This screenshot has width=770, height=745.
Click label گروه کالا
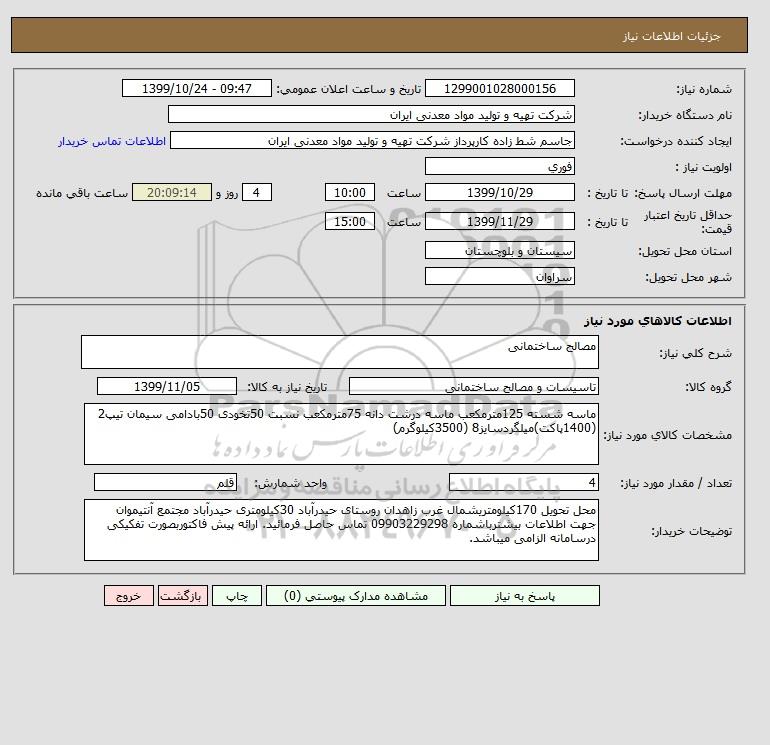click(709, 387)
